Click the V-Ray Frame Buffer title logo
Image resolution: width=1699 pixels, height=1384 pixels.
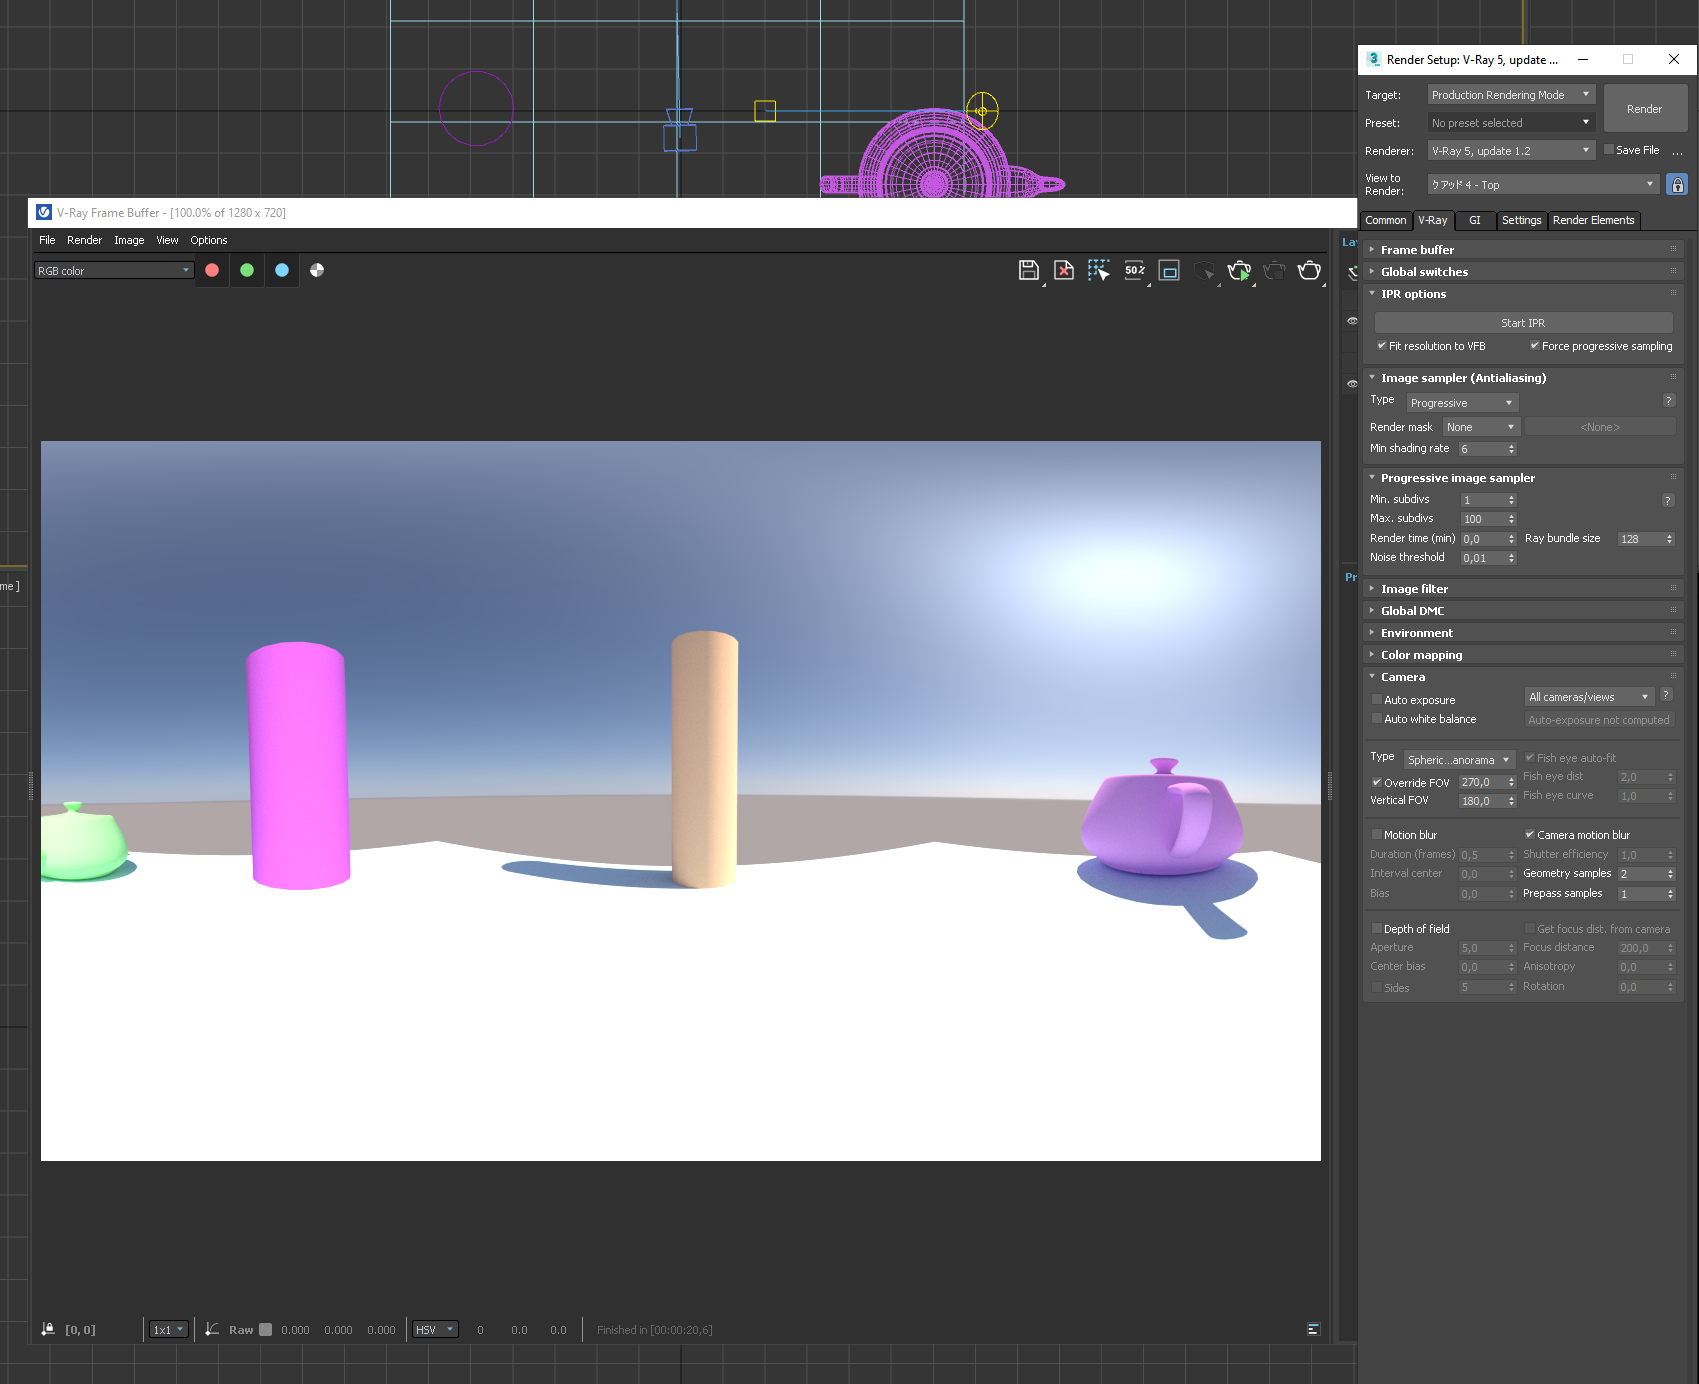click(44, 212)
